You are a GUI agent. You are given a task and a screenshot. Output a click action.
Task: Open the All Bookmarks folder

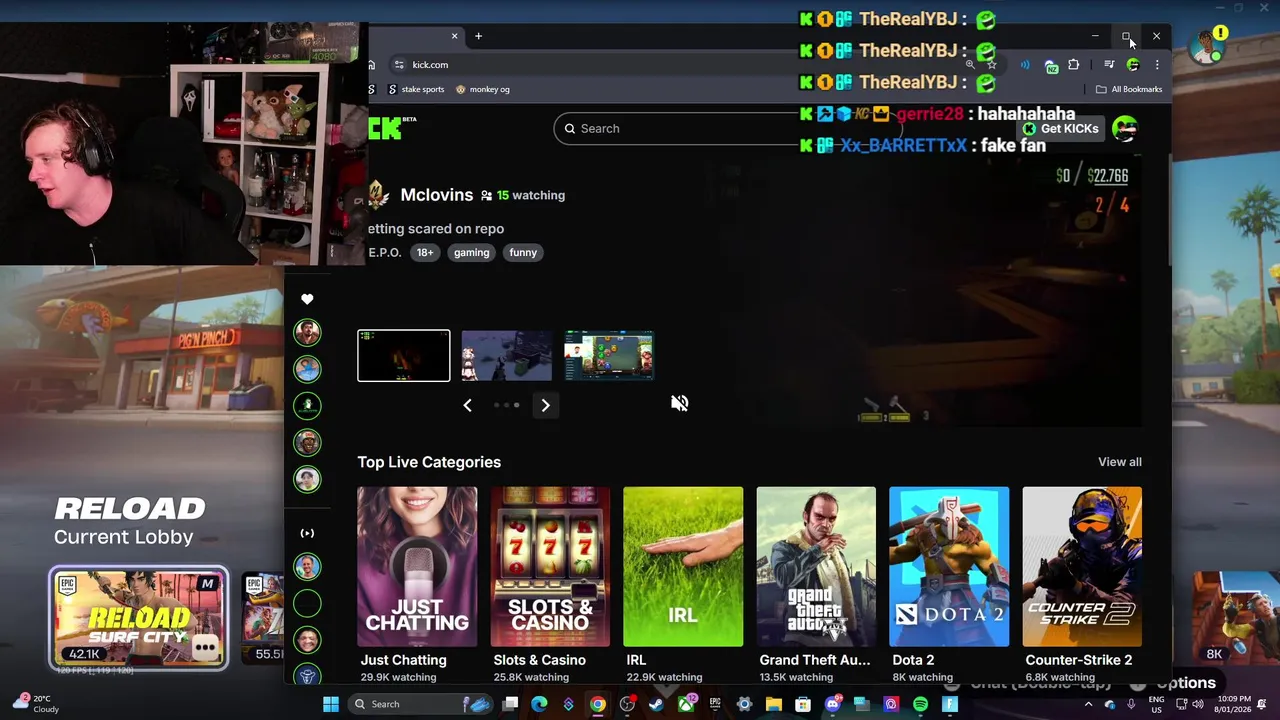[x=1129, y=89]
